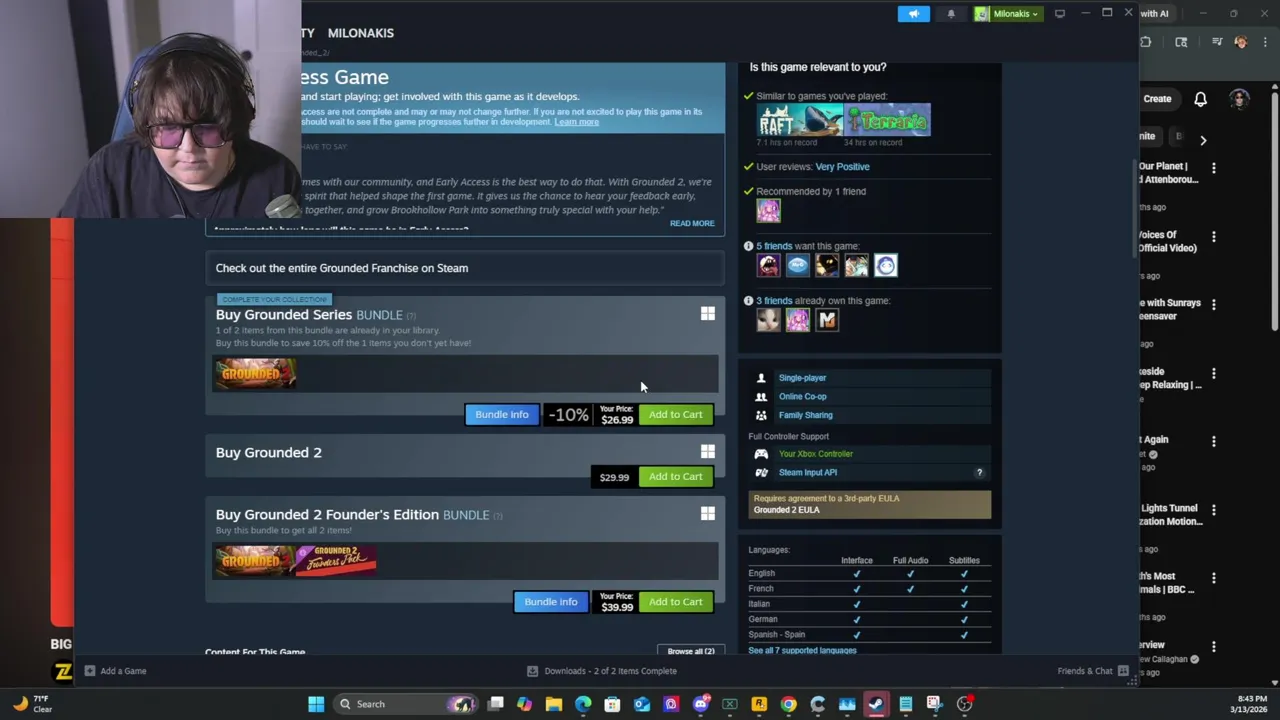Click Your Xbox Controller support link
The height and width of the screenshot is (720, 1280).
816,454
